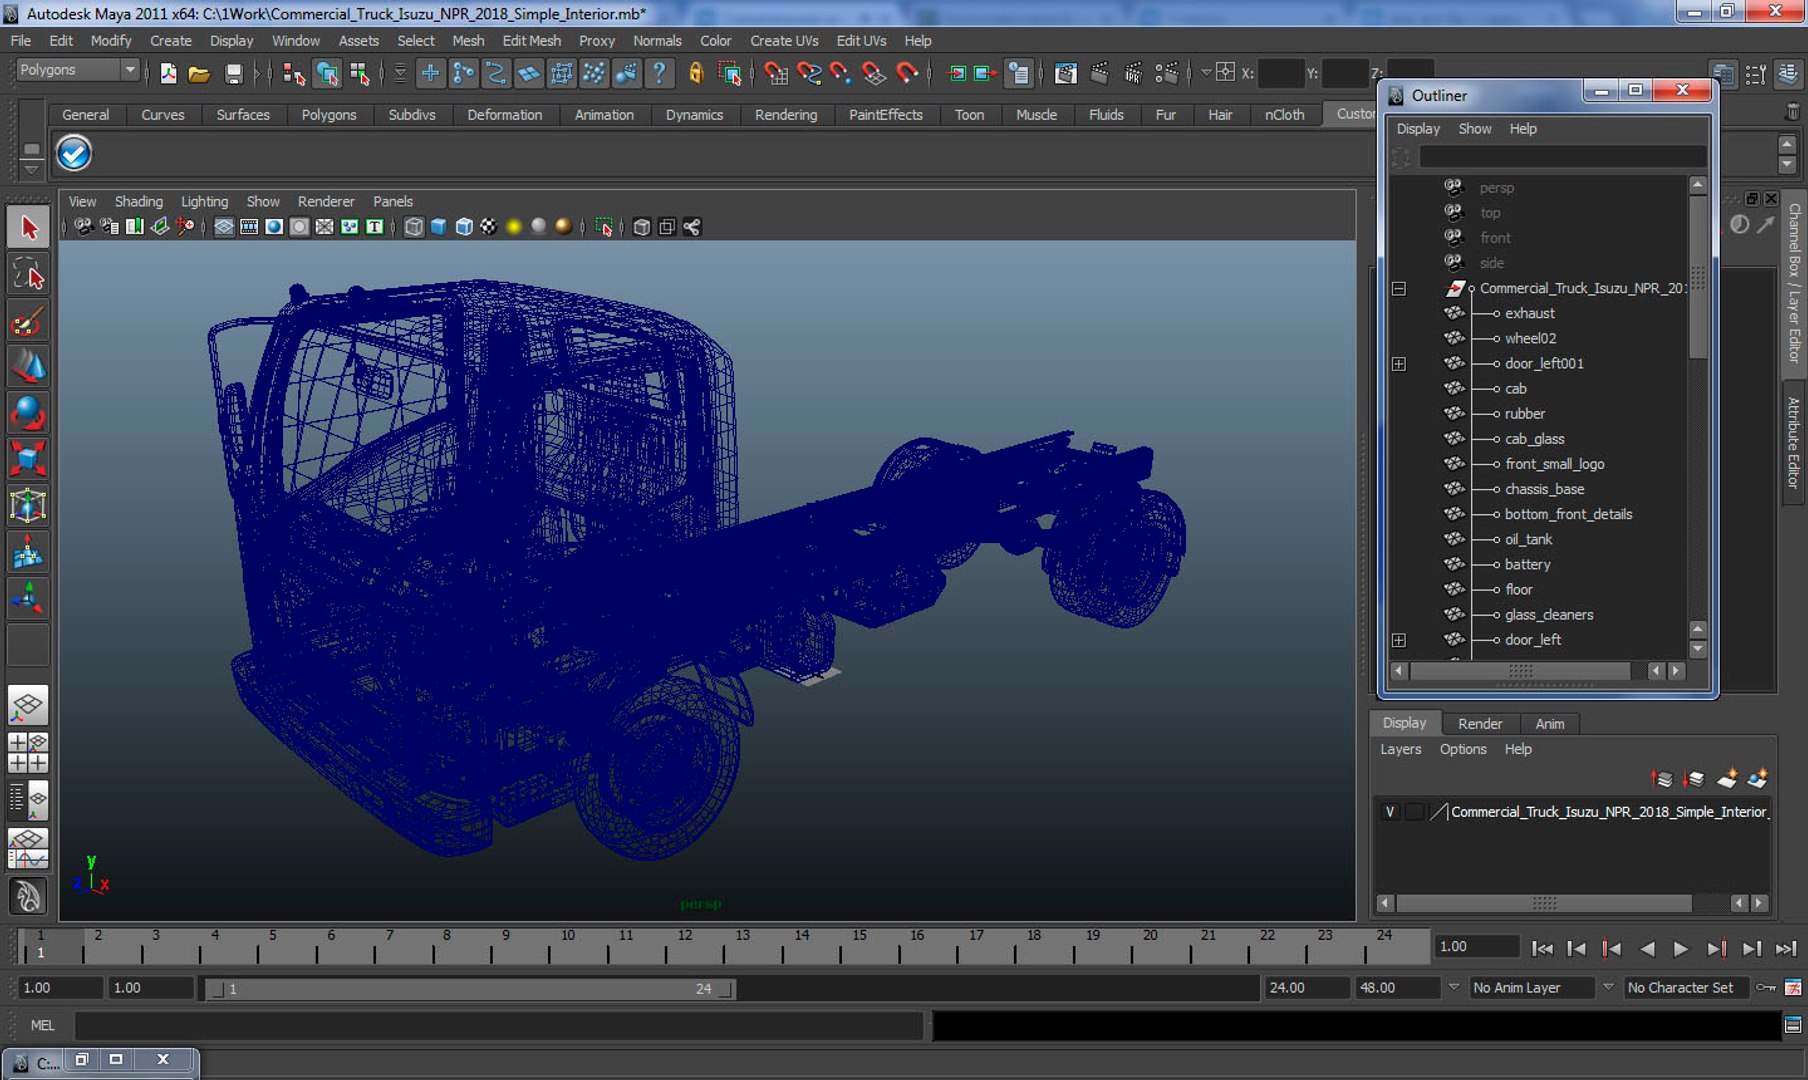Viewport: 1808px width, 1080px height.
Task: Choose the Paint Selection tool
Action: [x=28, y=321]
